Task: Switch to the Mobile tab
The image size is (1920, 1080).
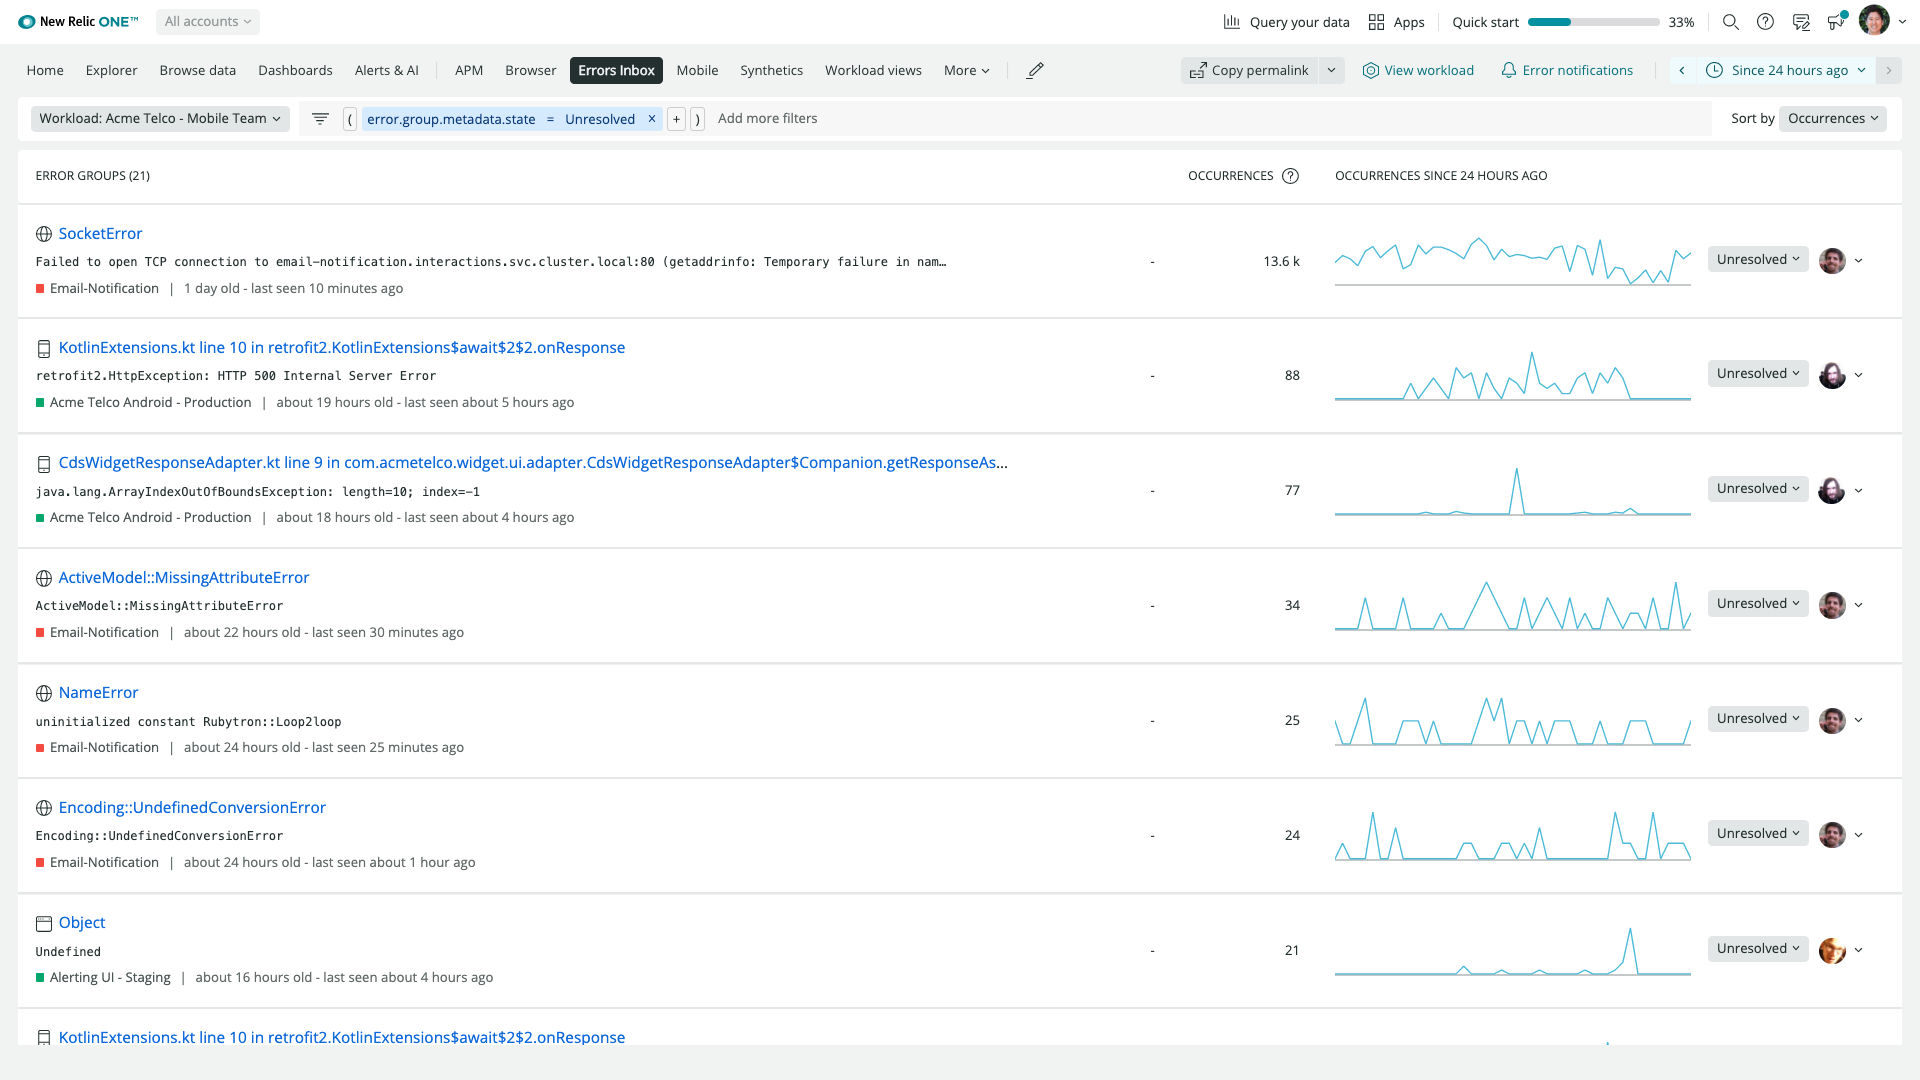Action: click(697, 70)
